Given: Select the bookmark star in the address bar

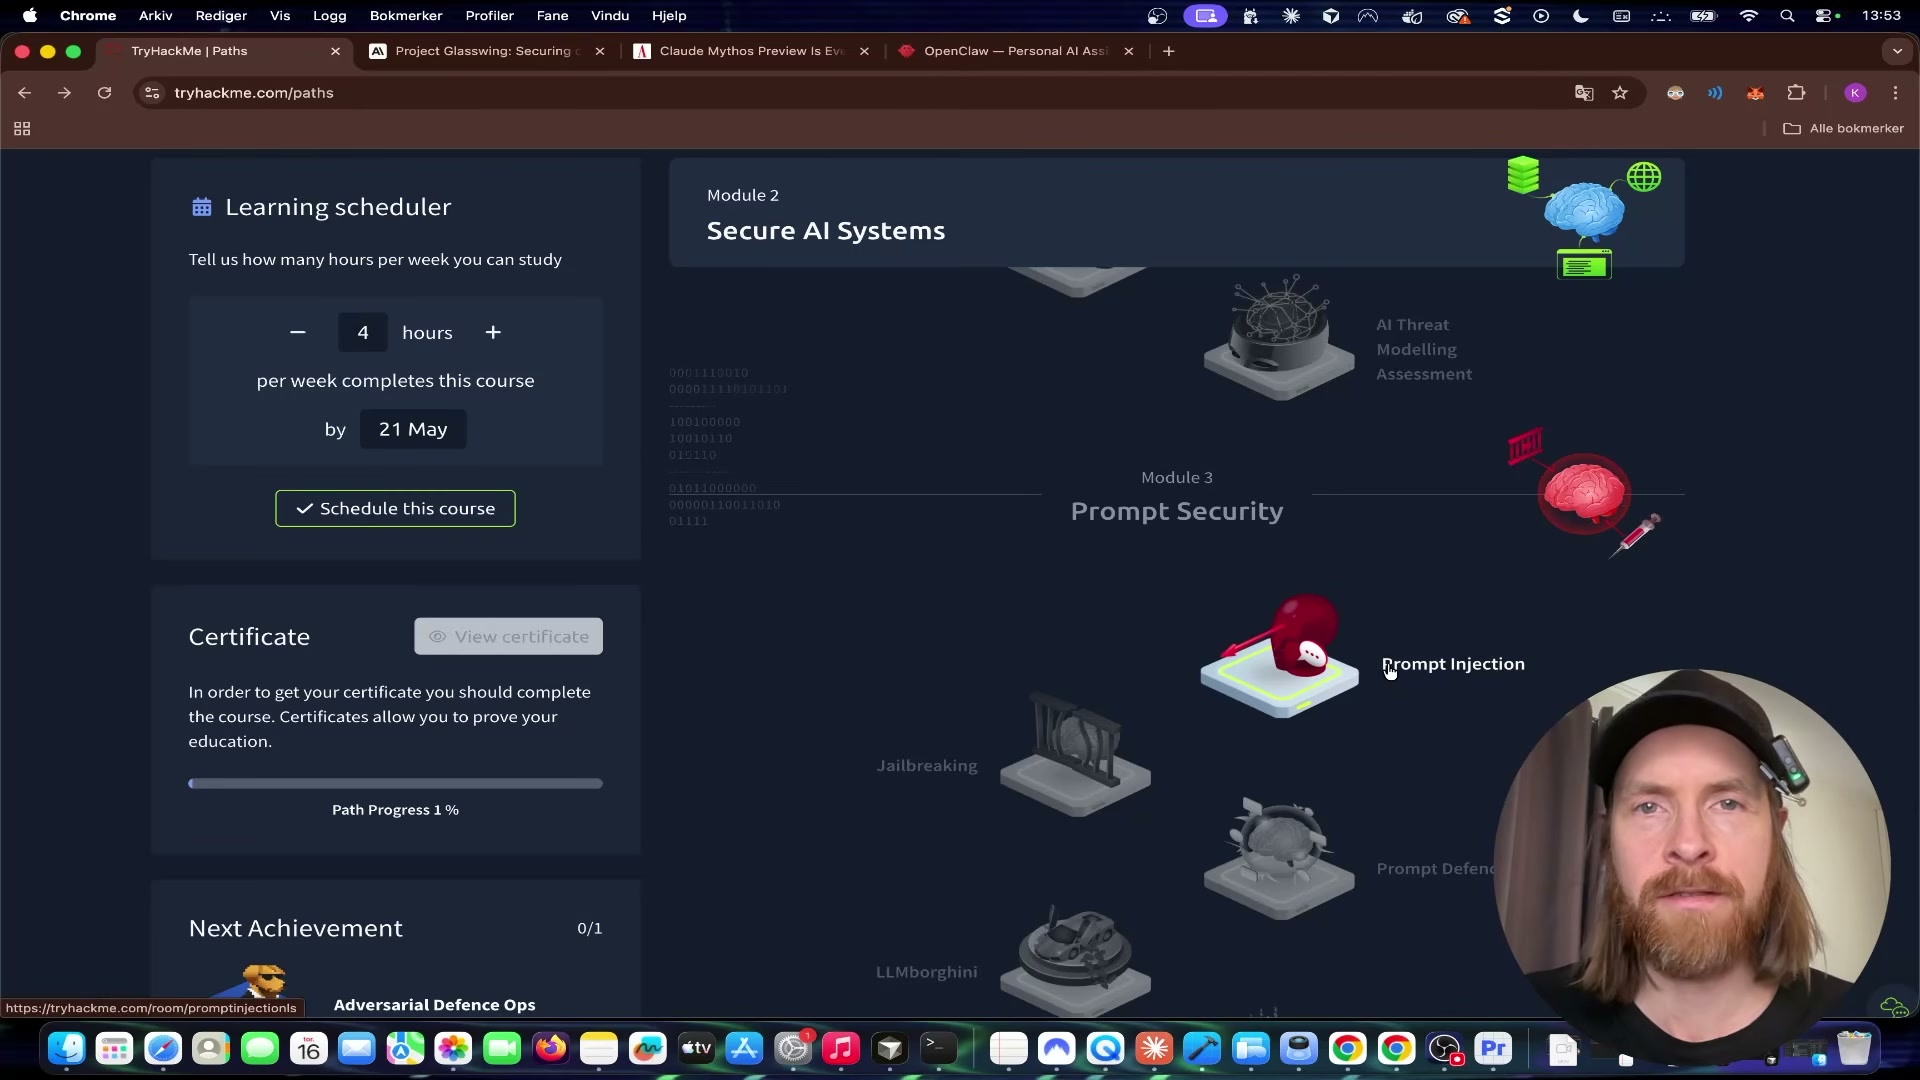Looking at the screenshot, I should (1620, 93).
